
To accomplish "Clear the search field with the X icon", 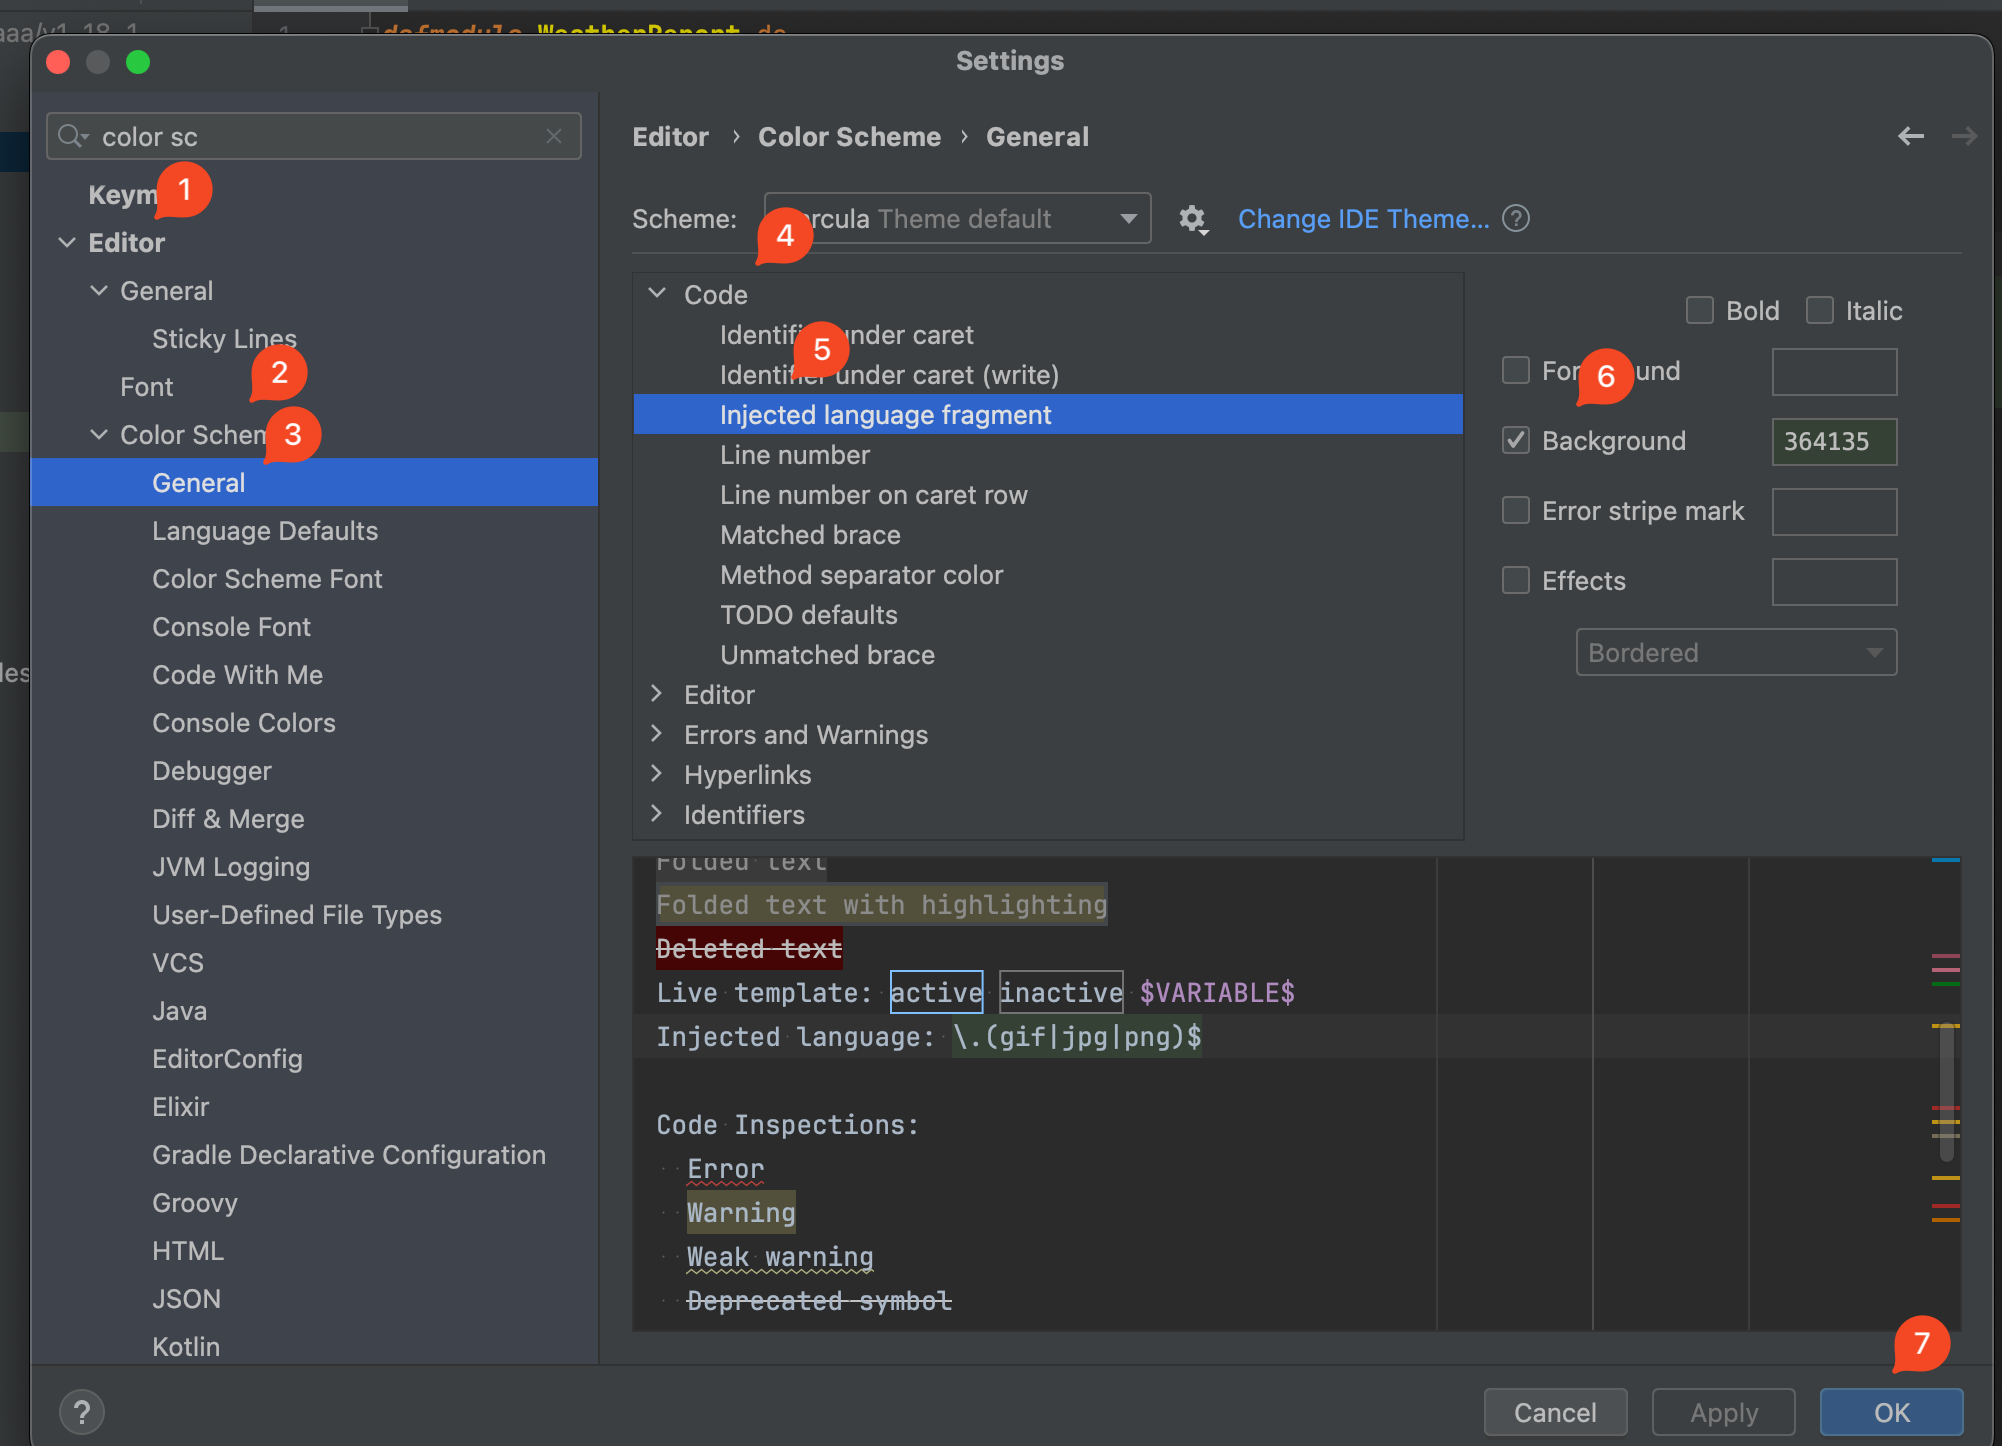I will tap(554, 136).
